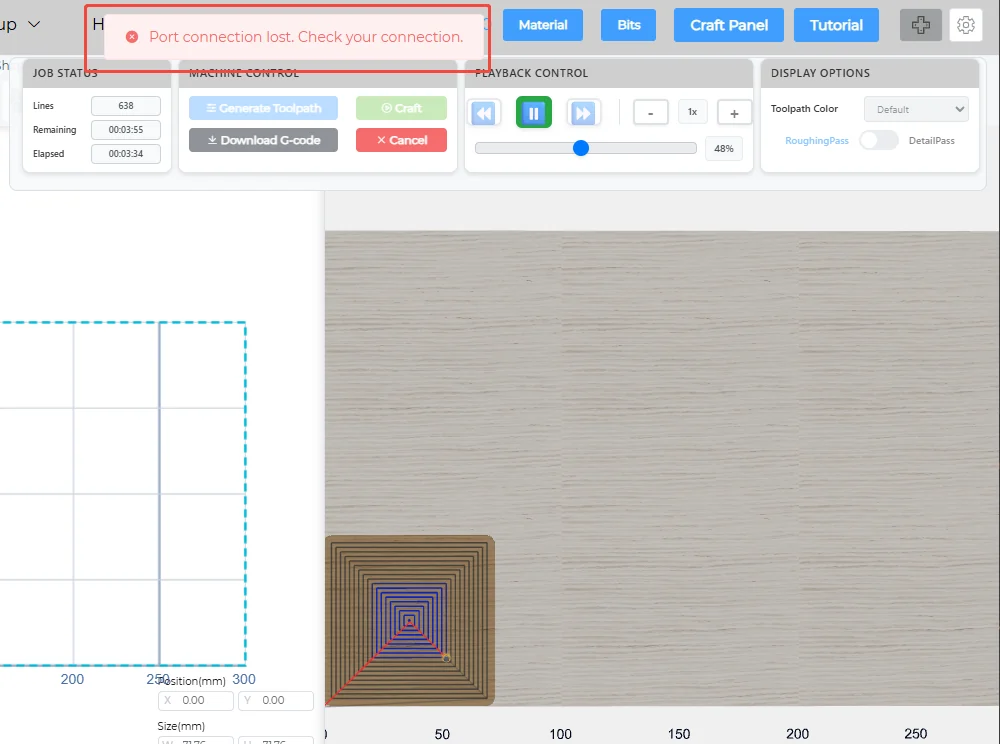Click the Lines count field
Image resolution: width=1000 pixels, height=744 pixels.
pos(126,106)
